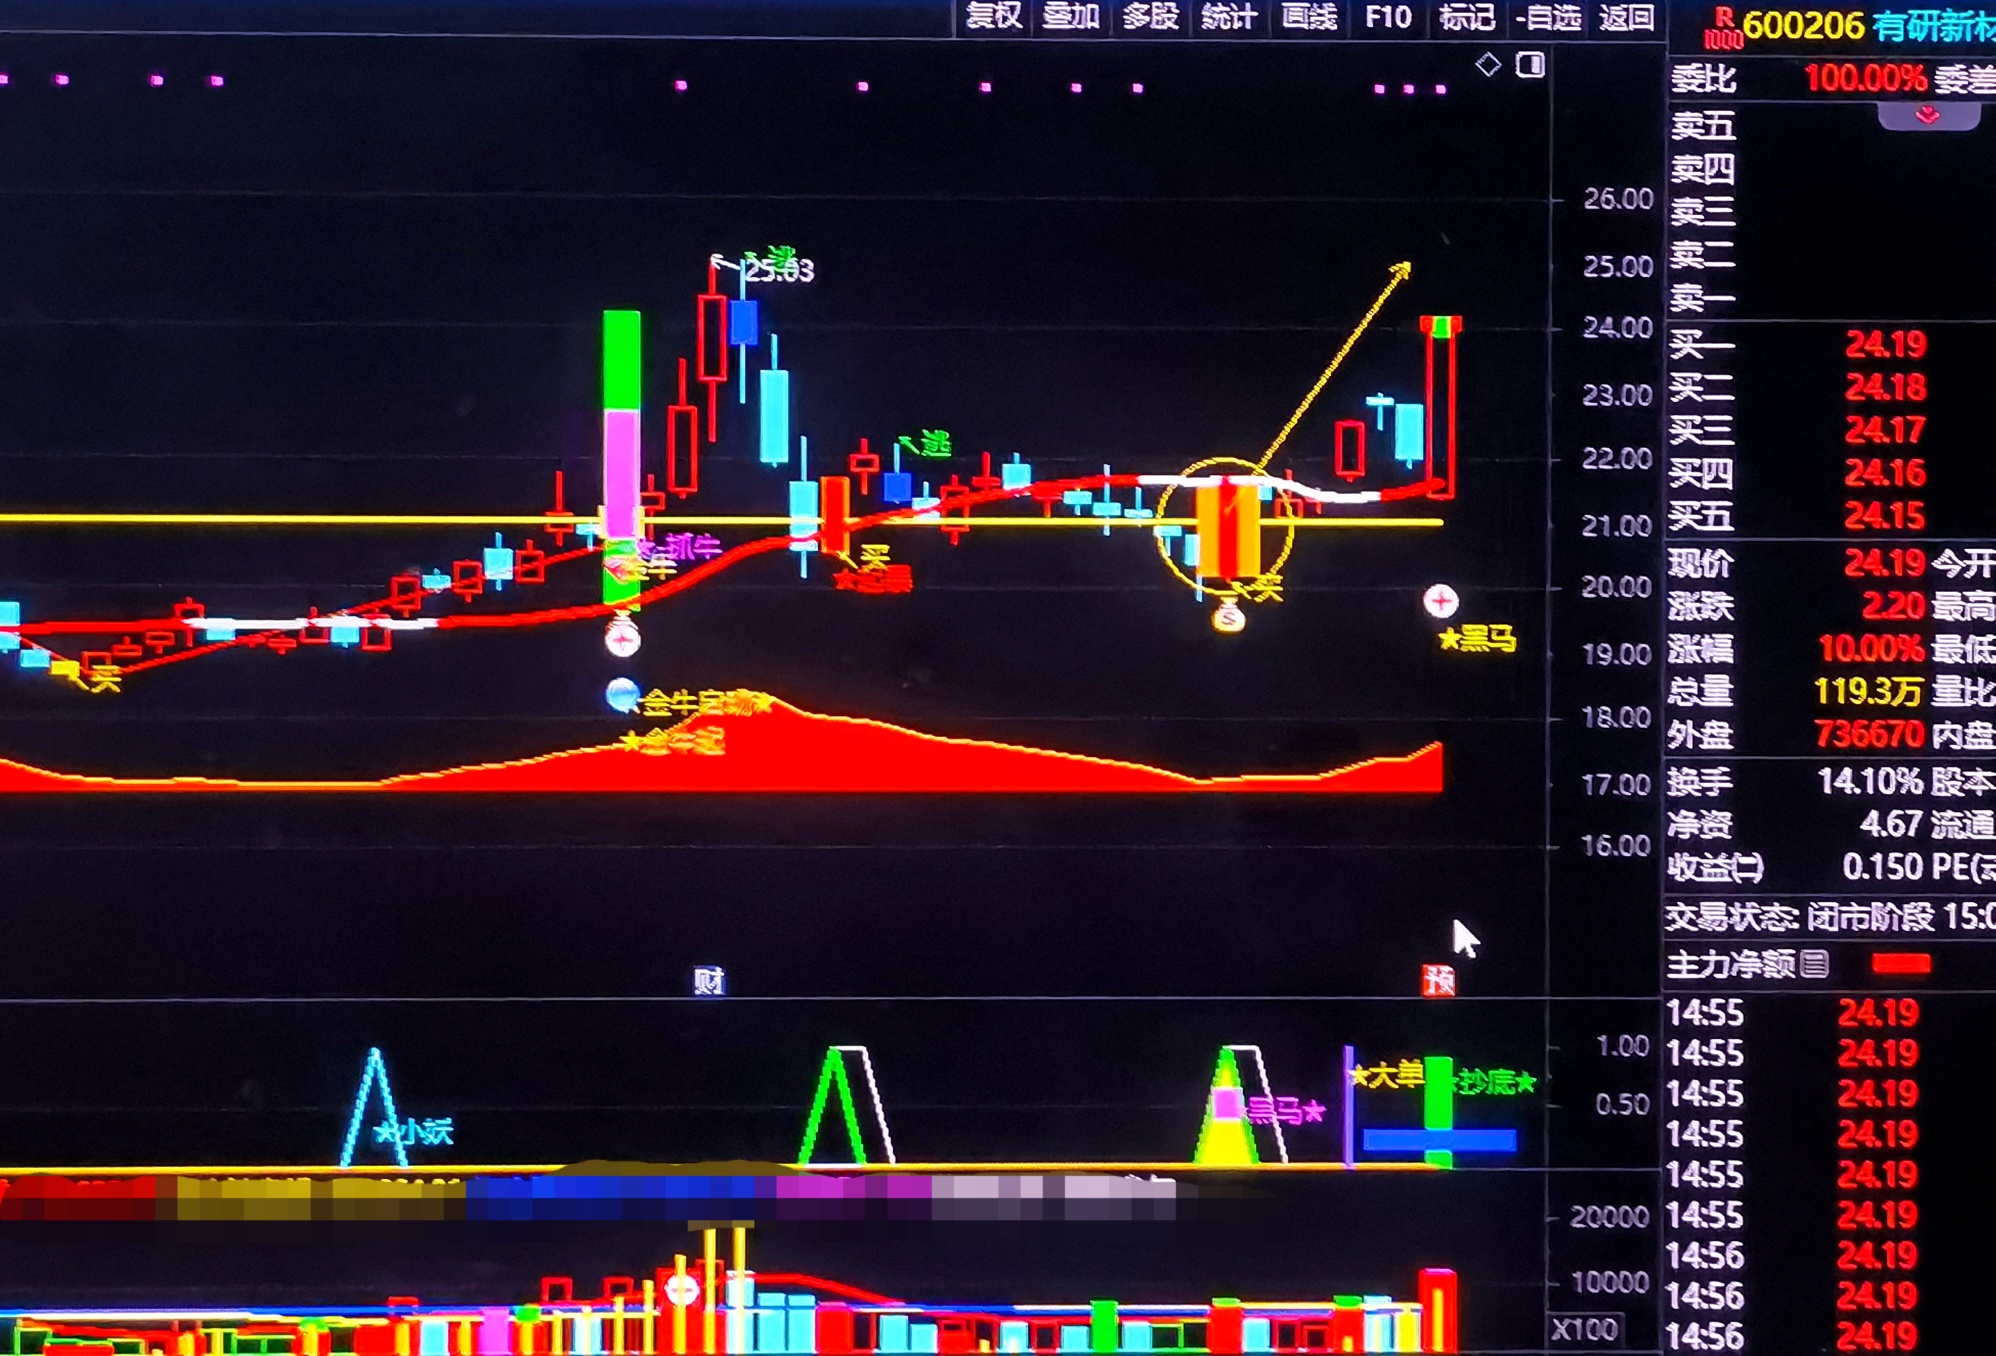Toggle -自选 to remove from watchlist

tap(1548, 17)
